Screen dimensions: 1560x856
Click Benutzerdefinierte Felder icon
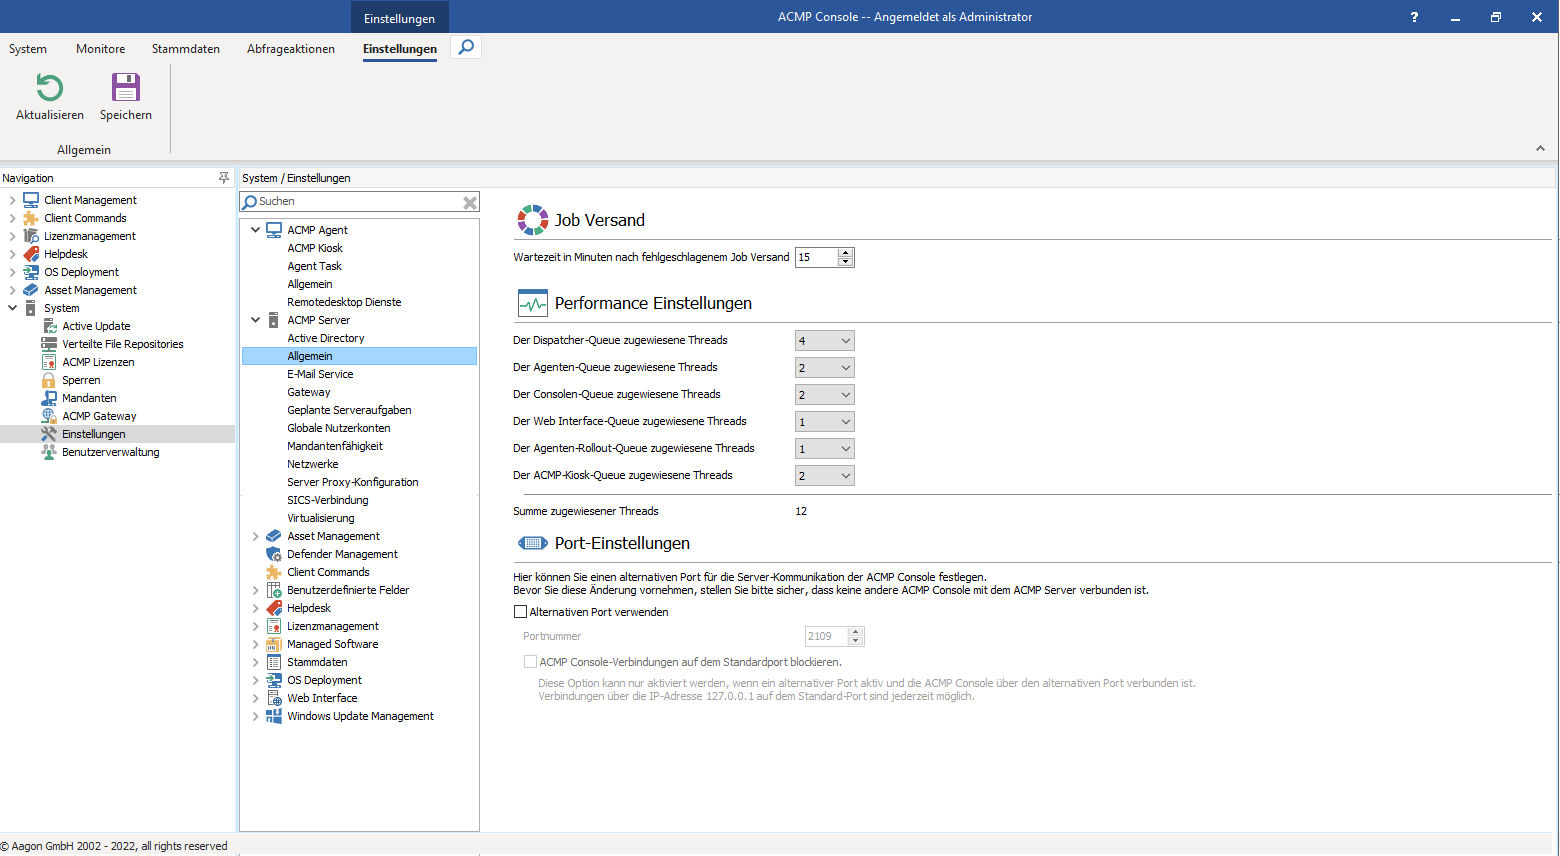274,590
